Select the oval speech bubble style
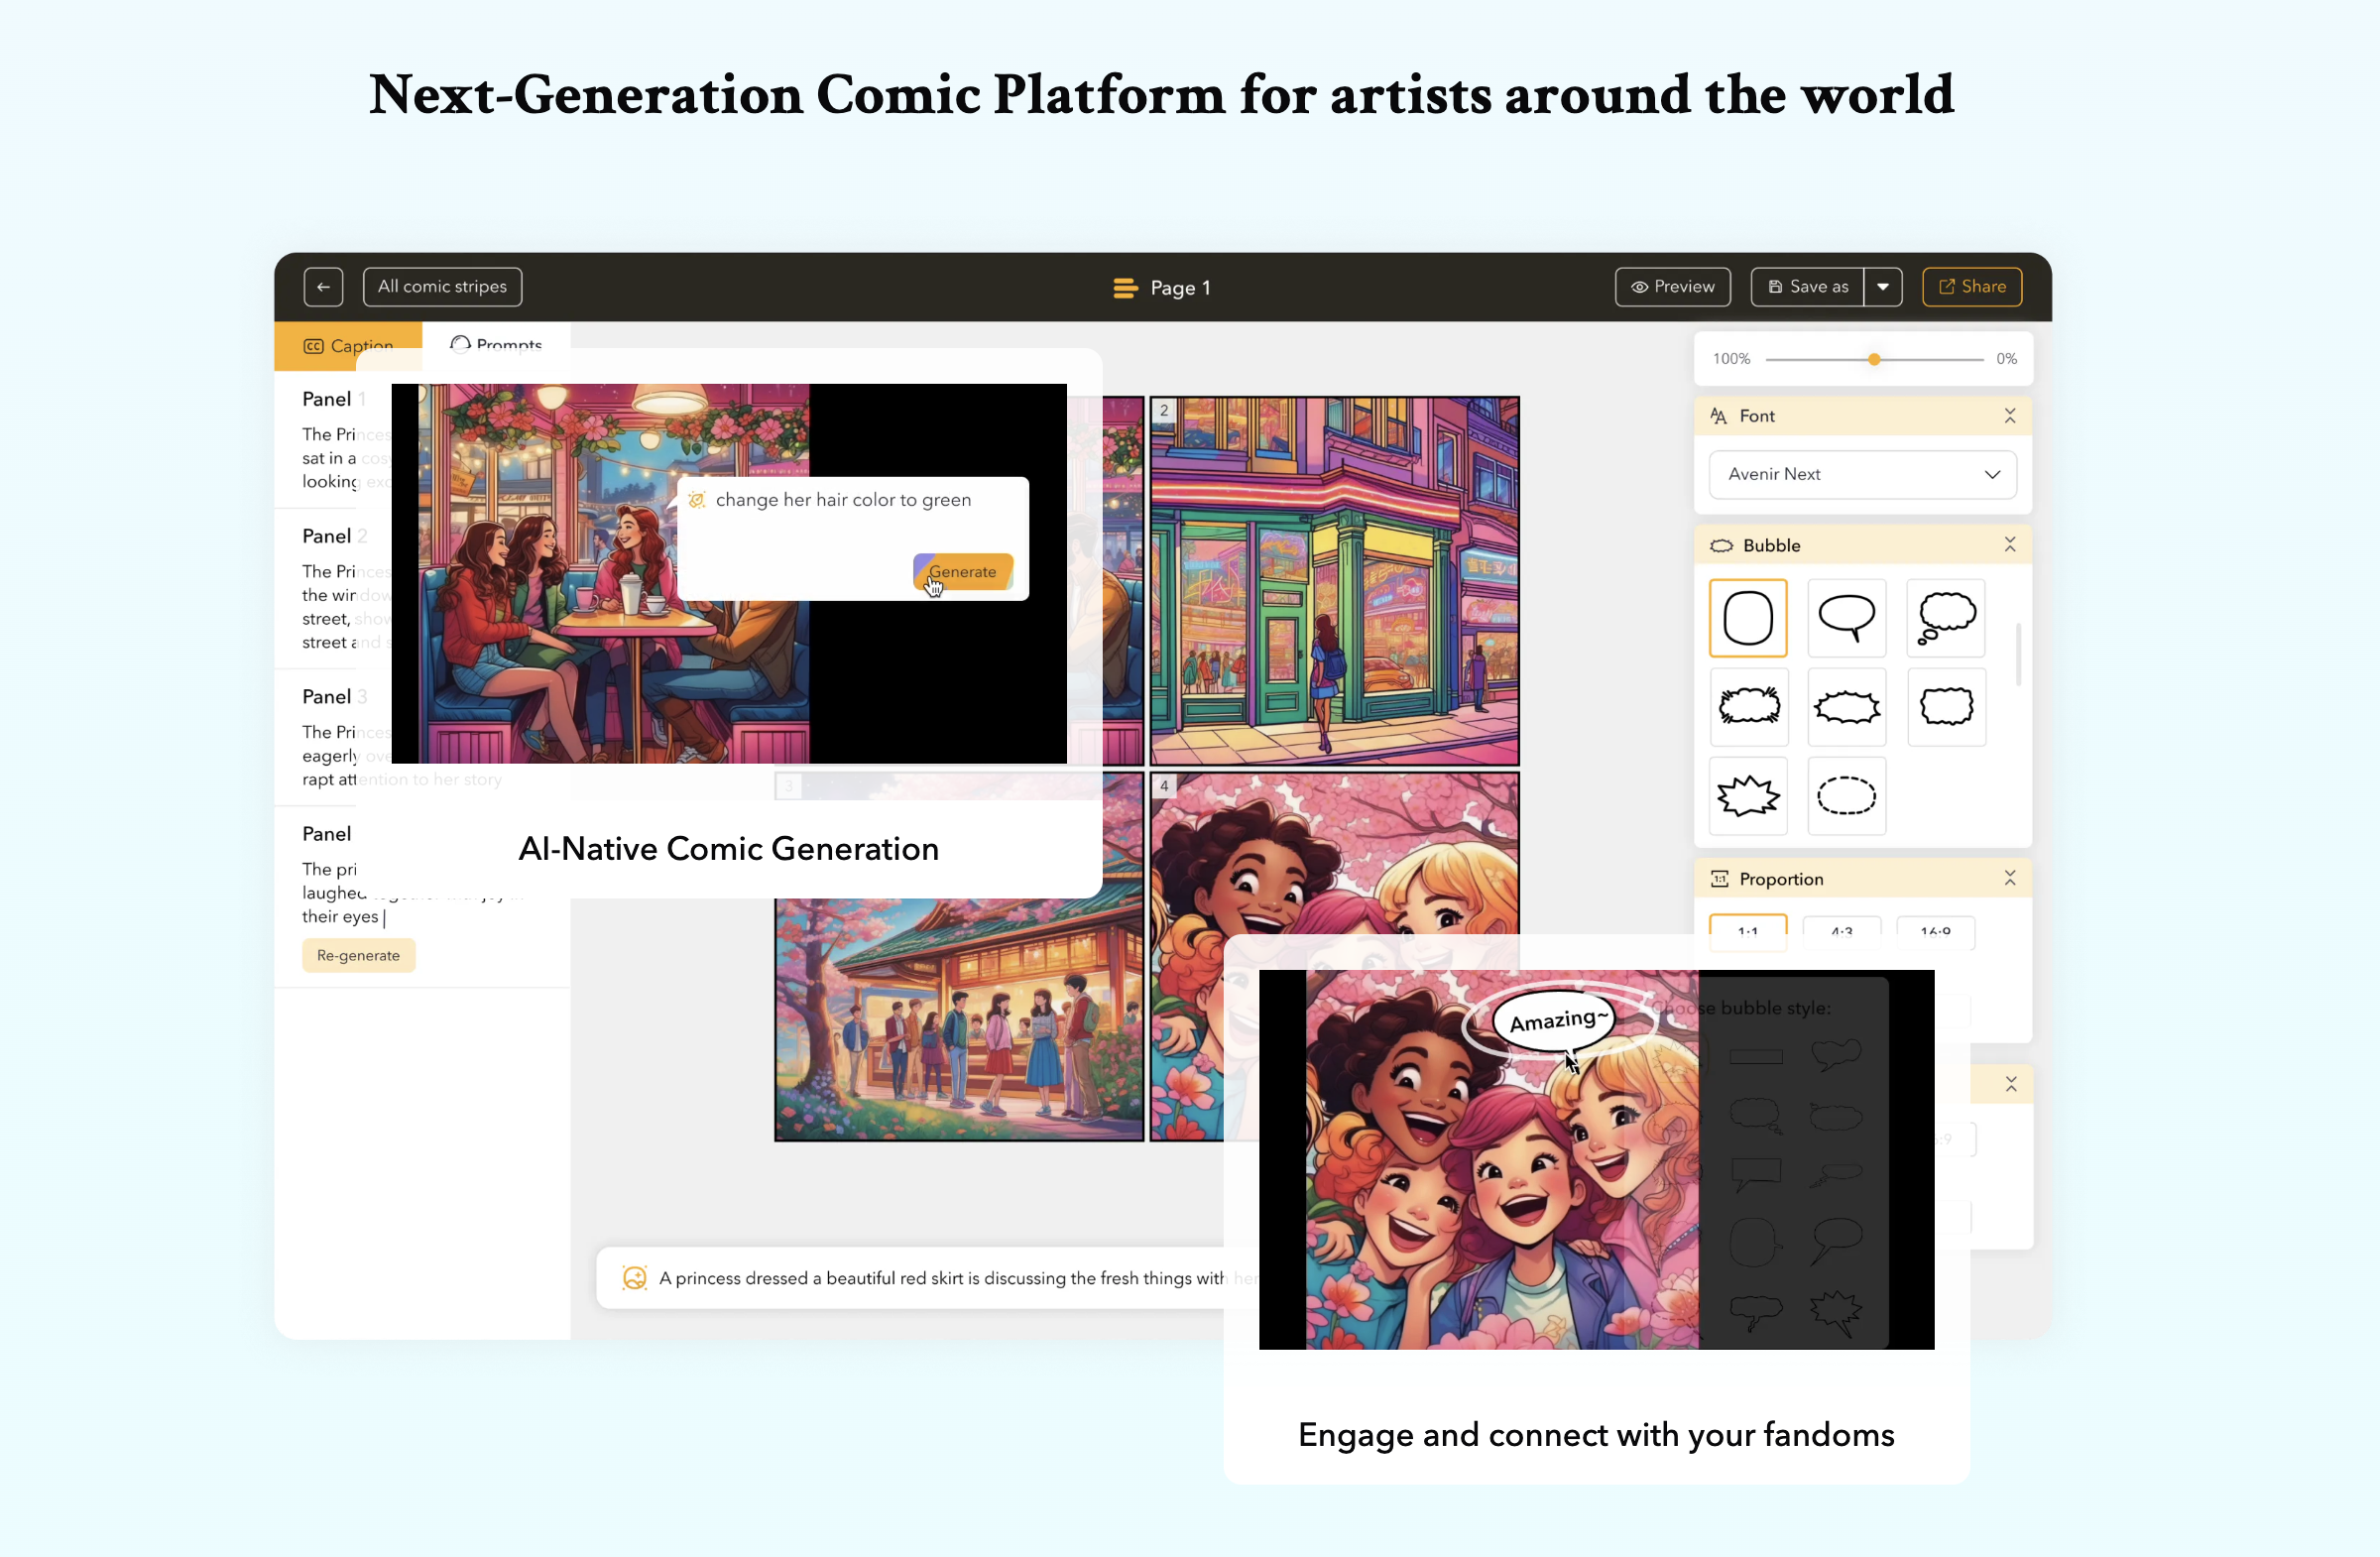This screenshot has height=1557, width=2380. [1844, 617]
